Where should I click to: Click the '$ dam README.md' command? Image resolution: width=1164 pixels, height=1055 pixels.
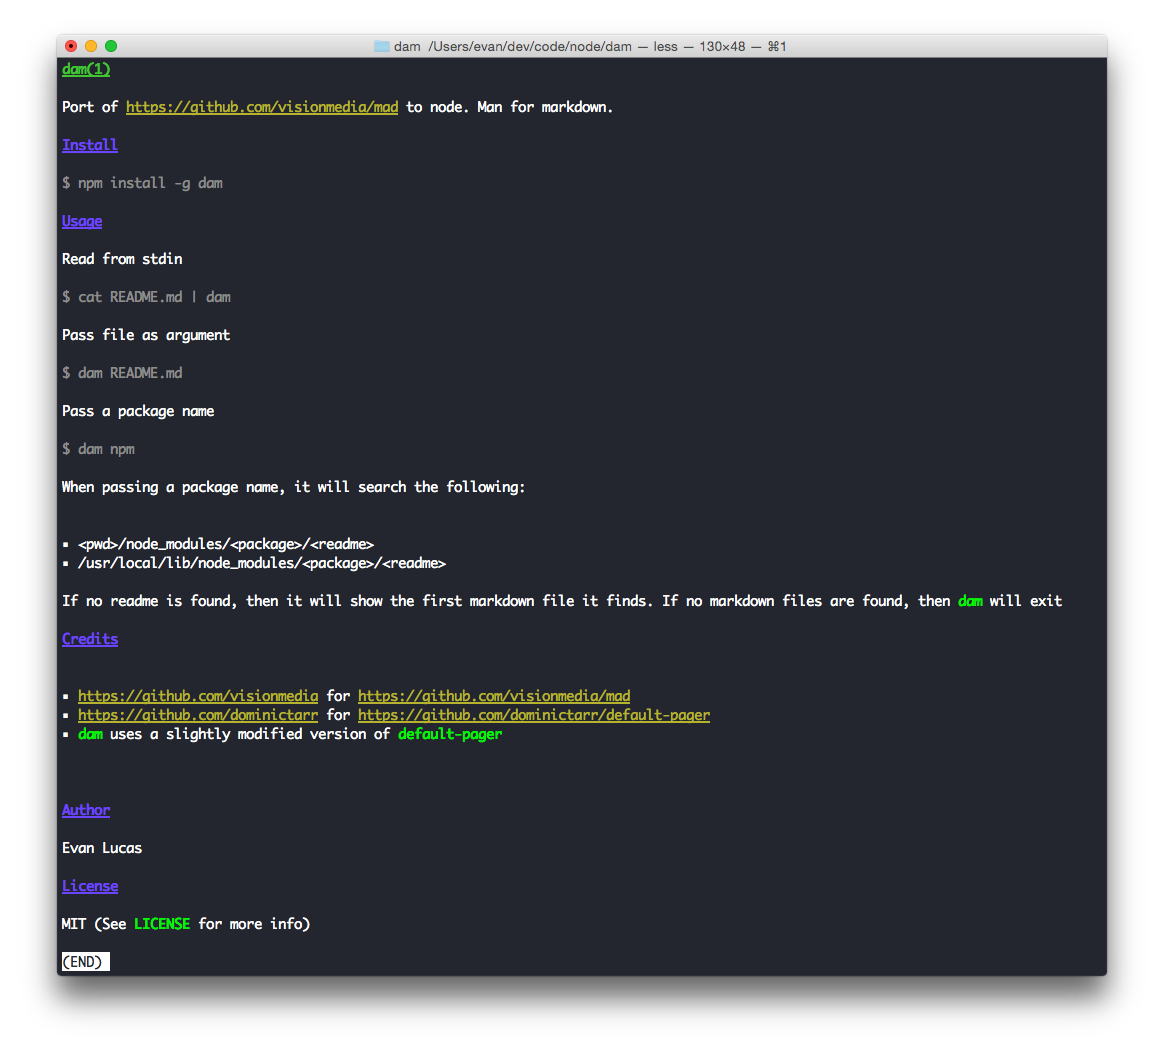(122, 373)
